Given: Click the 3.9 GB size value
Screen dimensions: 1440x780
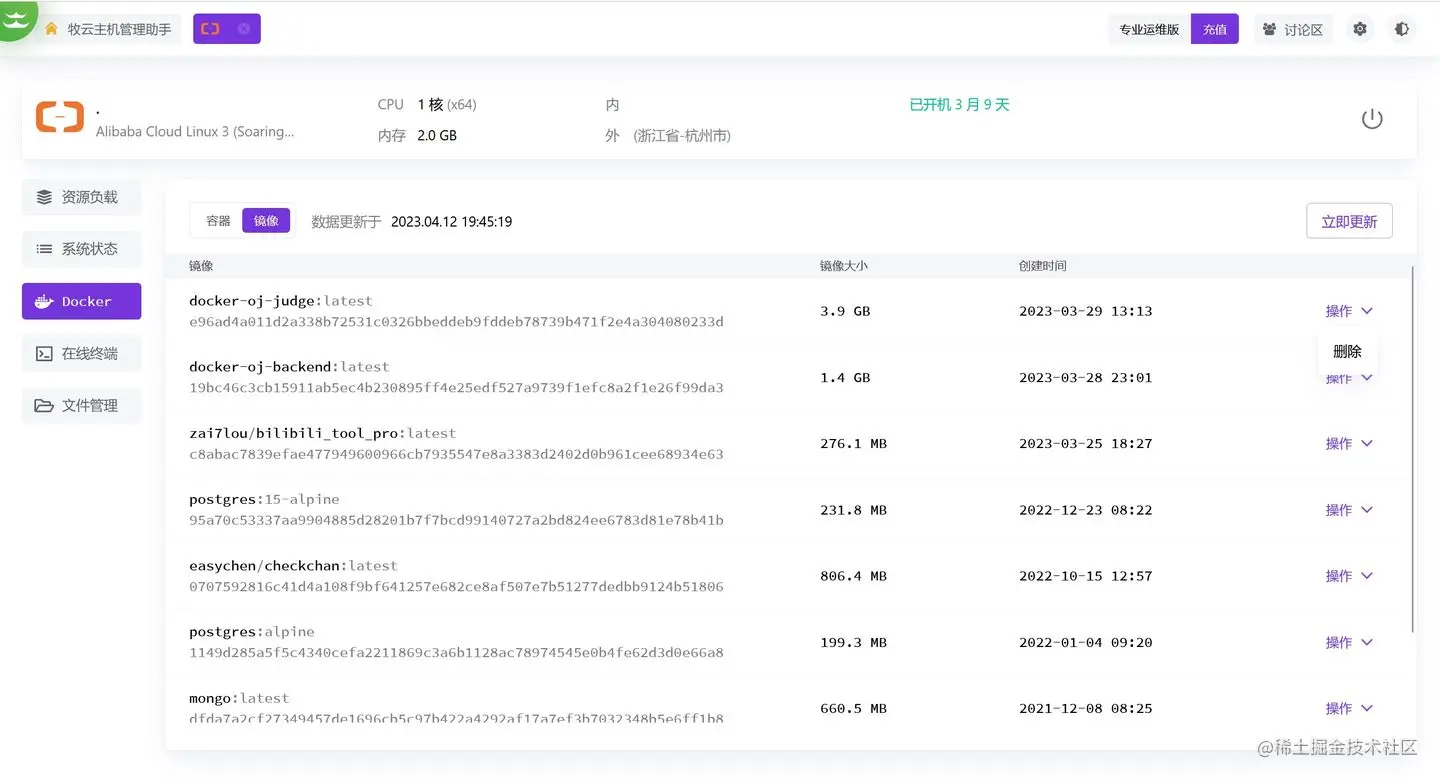Looking at the screenshot, I should point(845,311).
